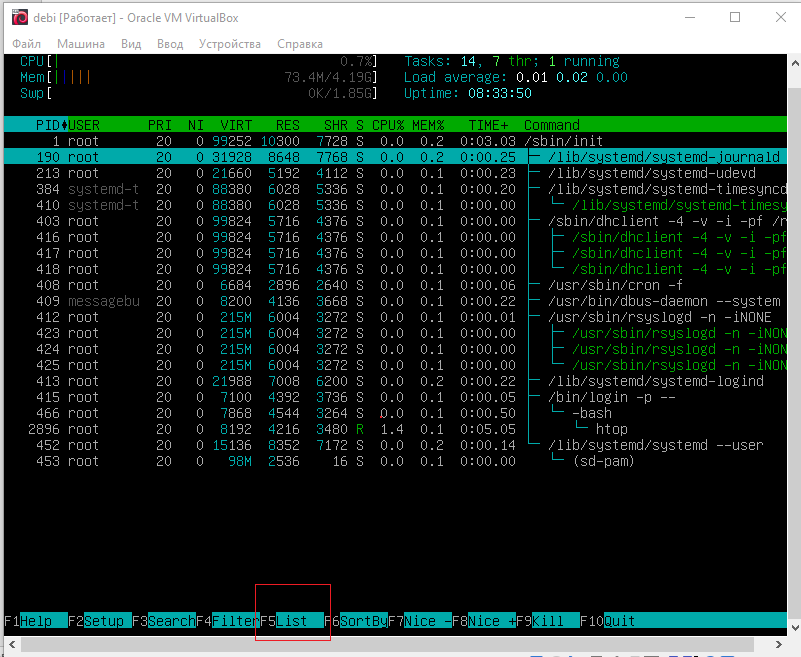Select the /bin/login -p -- row
801x657 pixels.
point(395,397)
